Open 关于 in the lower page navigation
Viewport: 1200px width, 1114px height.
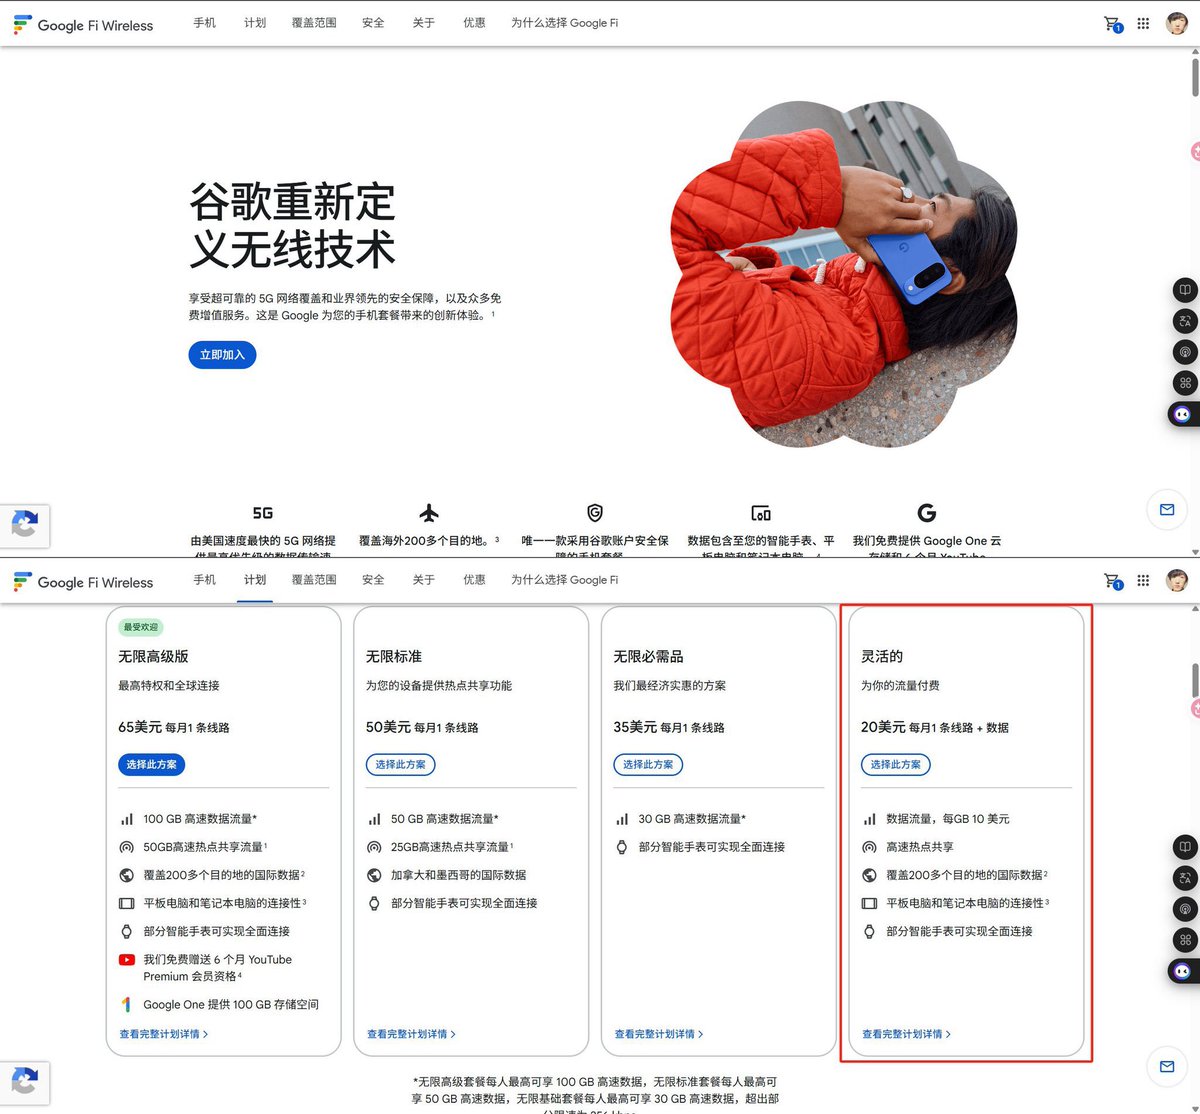424,579
